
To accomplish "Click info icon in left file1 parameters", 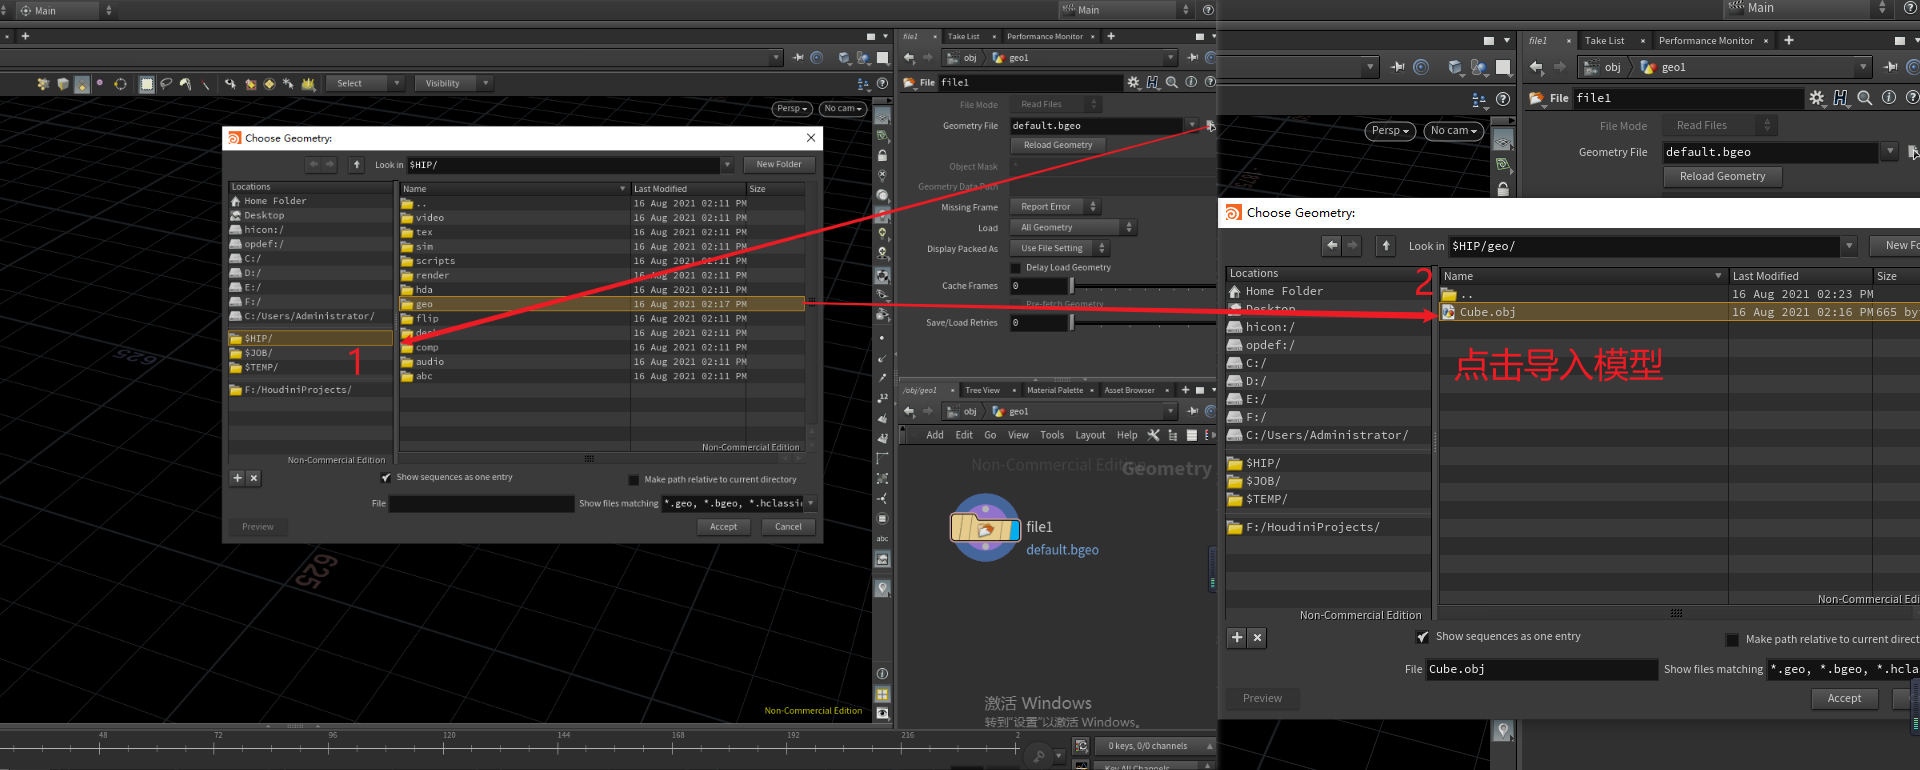I will [1191, 83].
